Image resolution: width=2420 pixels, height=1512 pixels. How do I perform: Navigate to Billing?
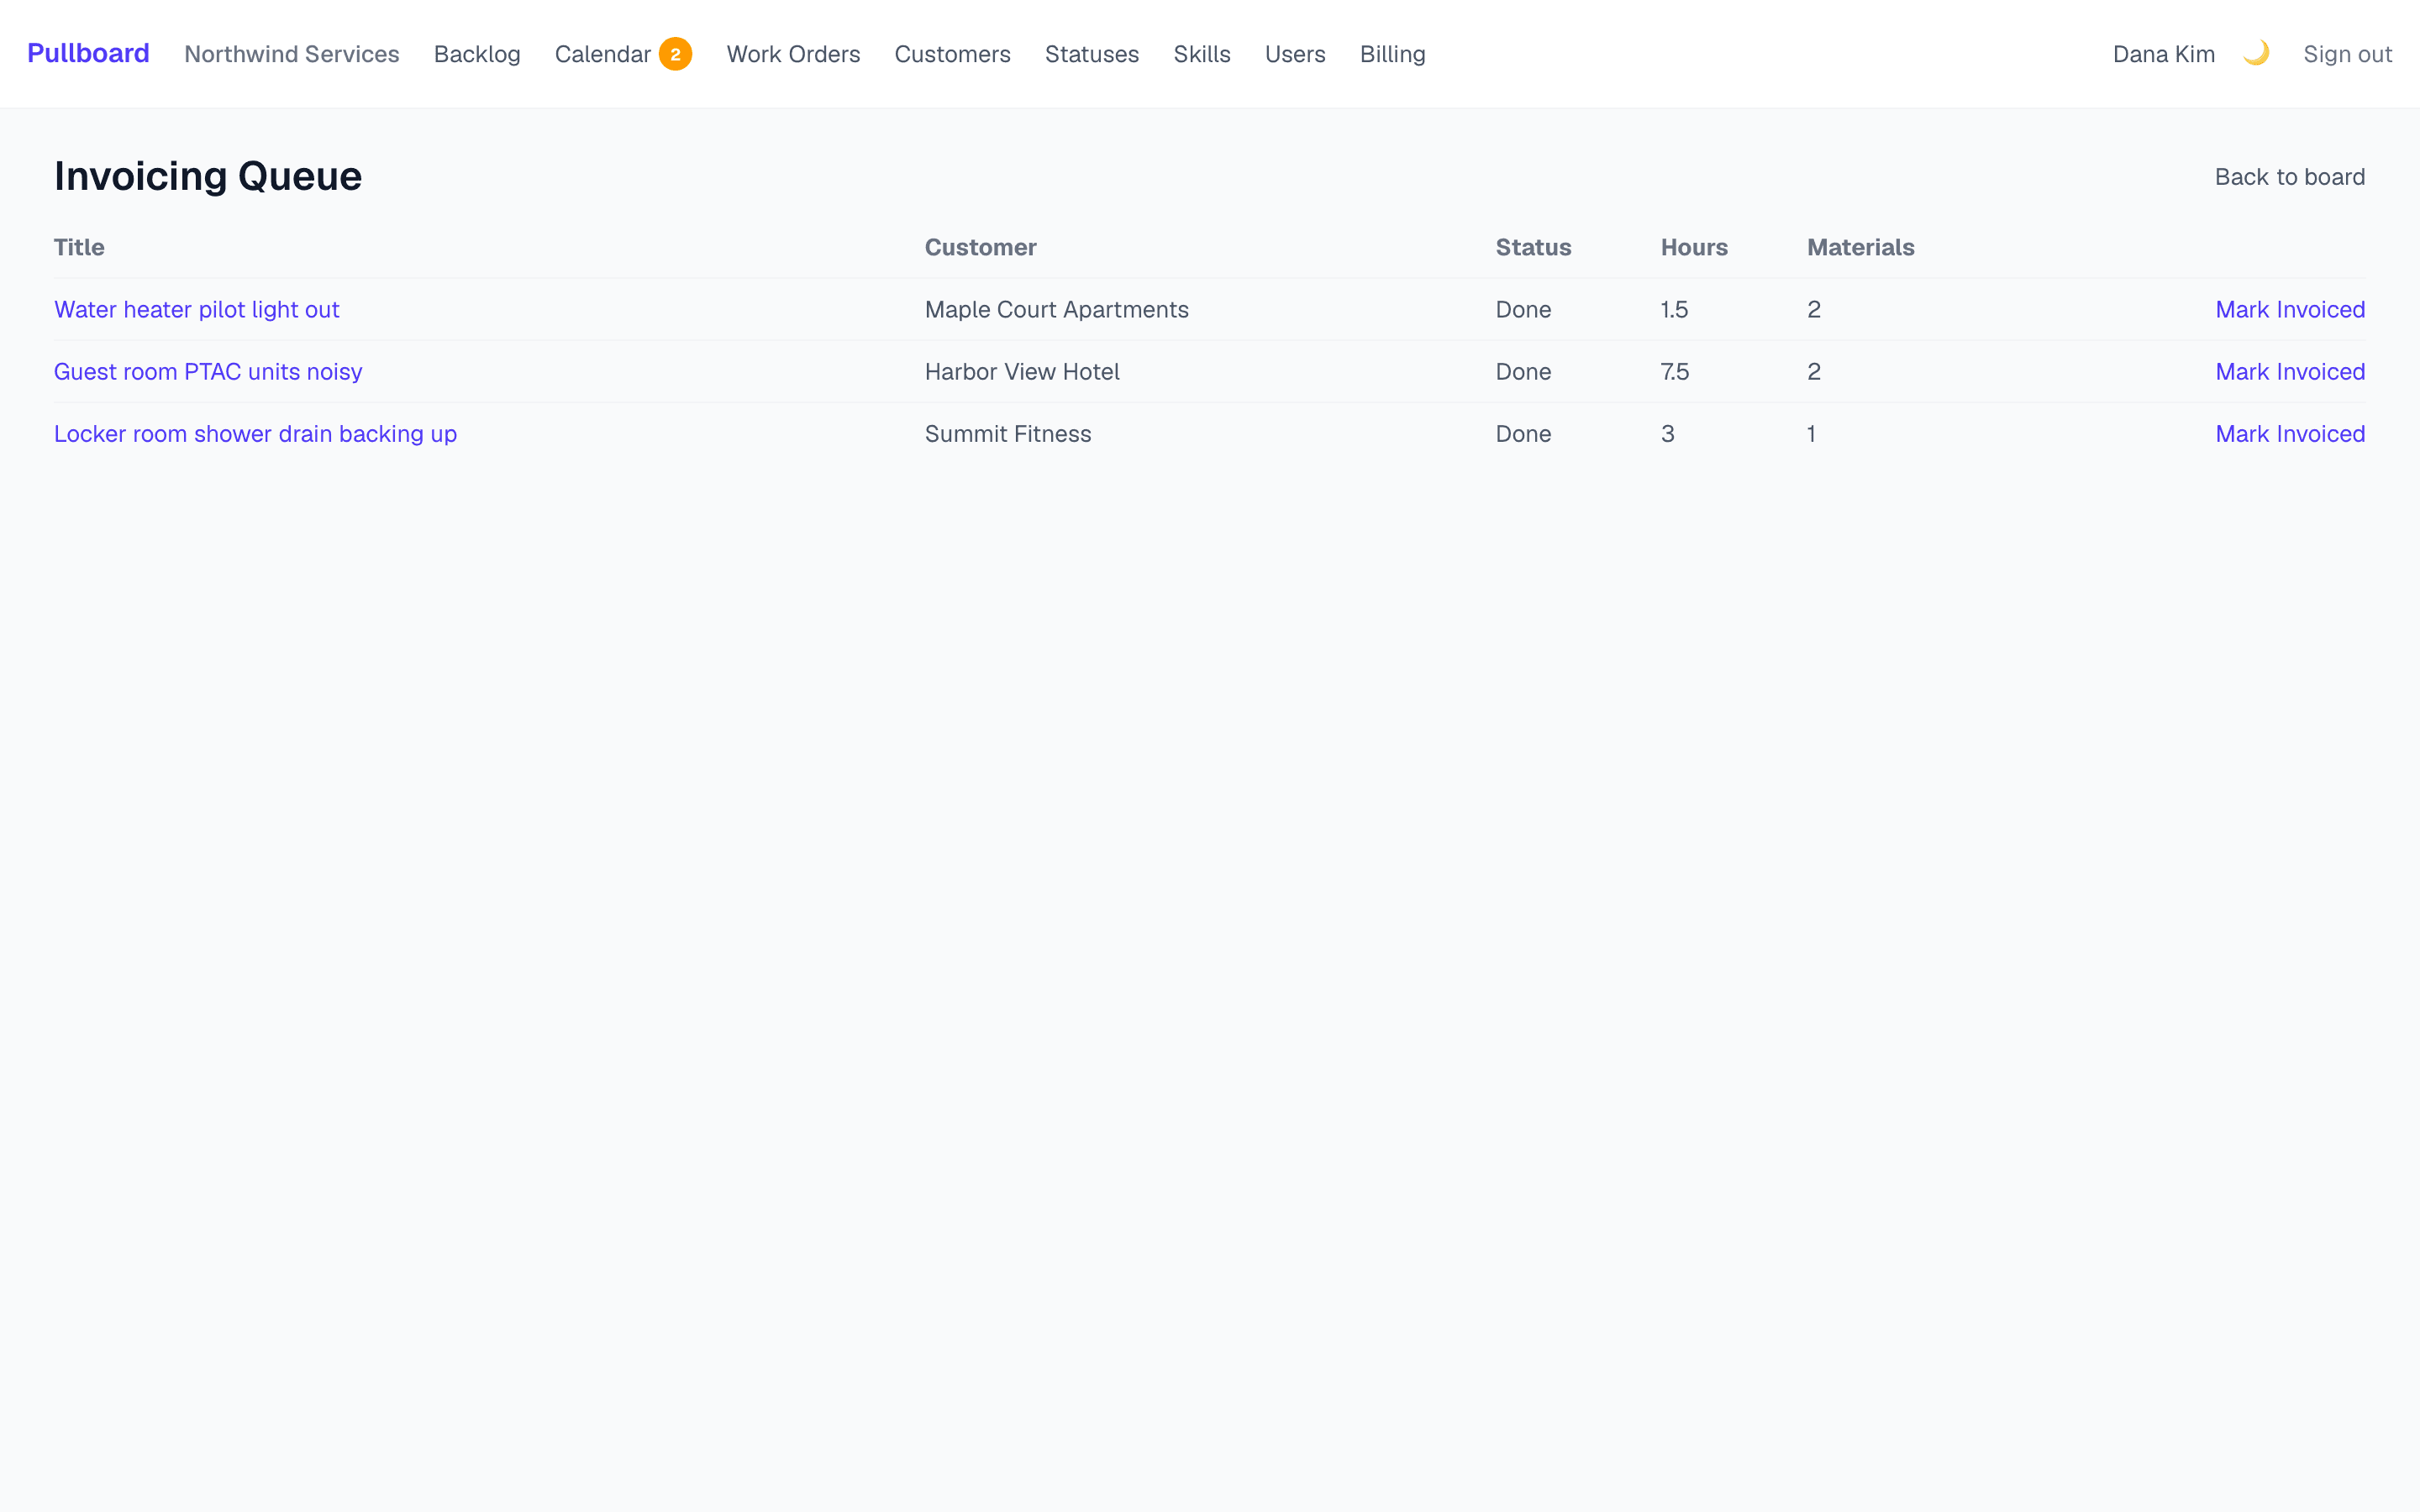(1392, 54)
